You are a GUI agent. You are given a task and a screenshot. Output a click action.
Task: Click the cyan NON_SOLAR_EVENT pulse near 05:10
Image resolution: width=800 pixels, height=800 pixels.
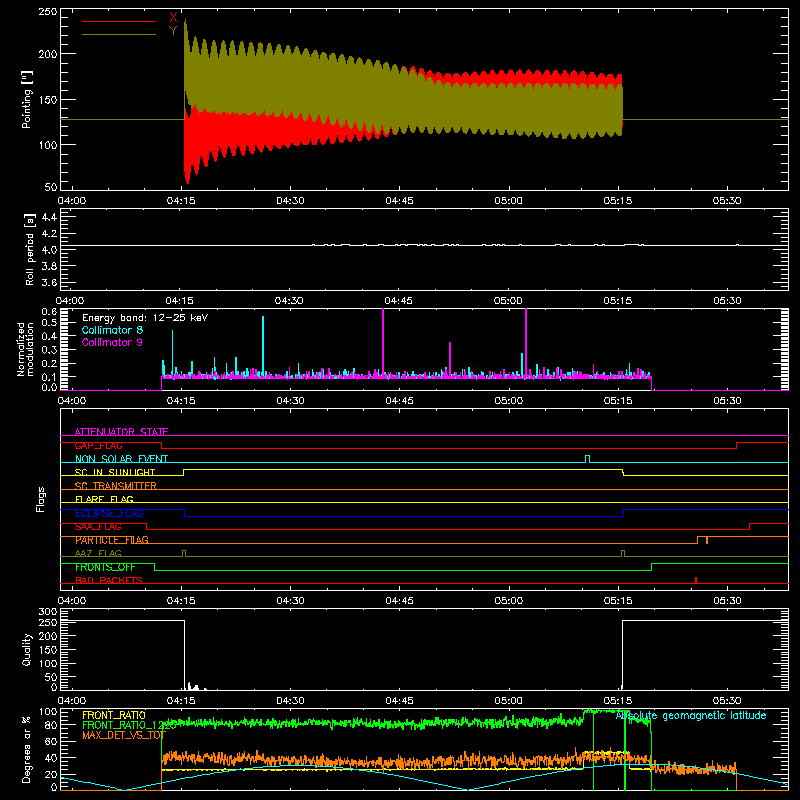[x=588, y=459]
